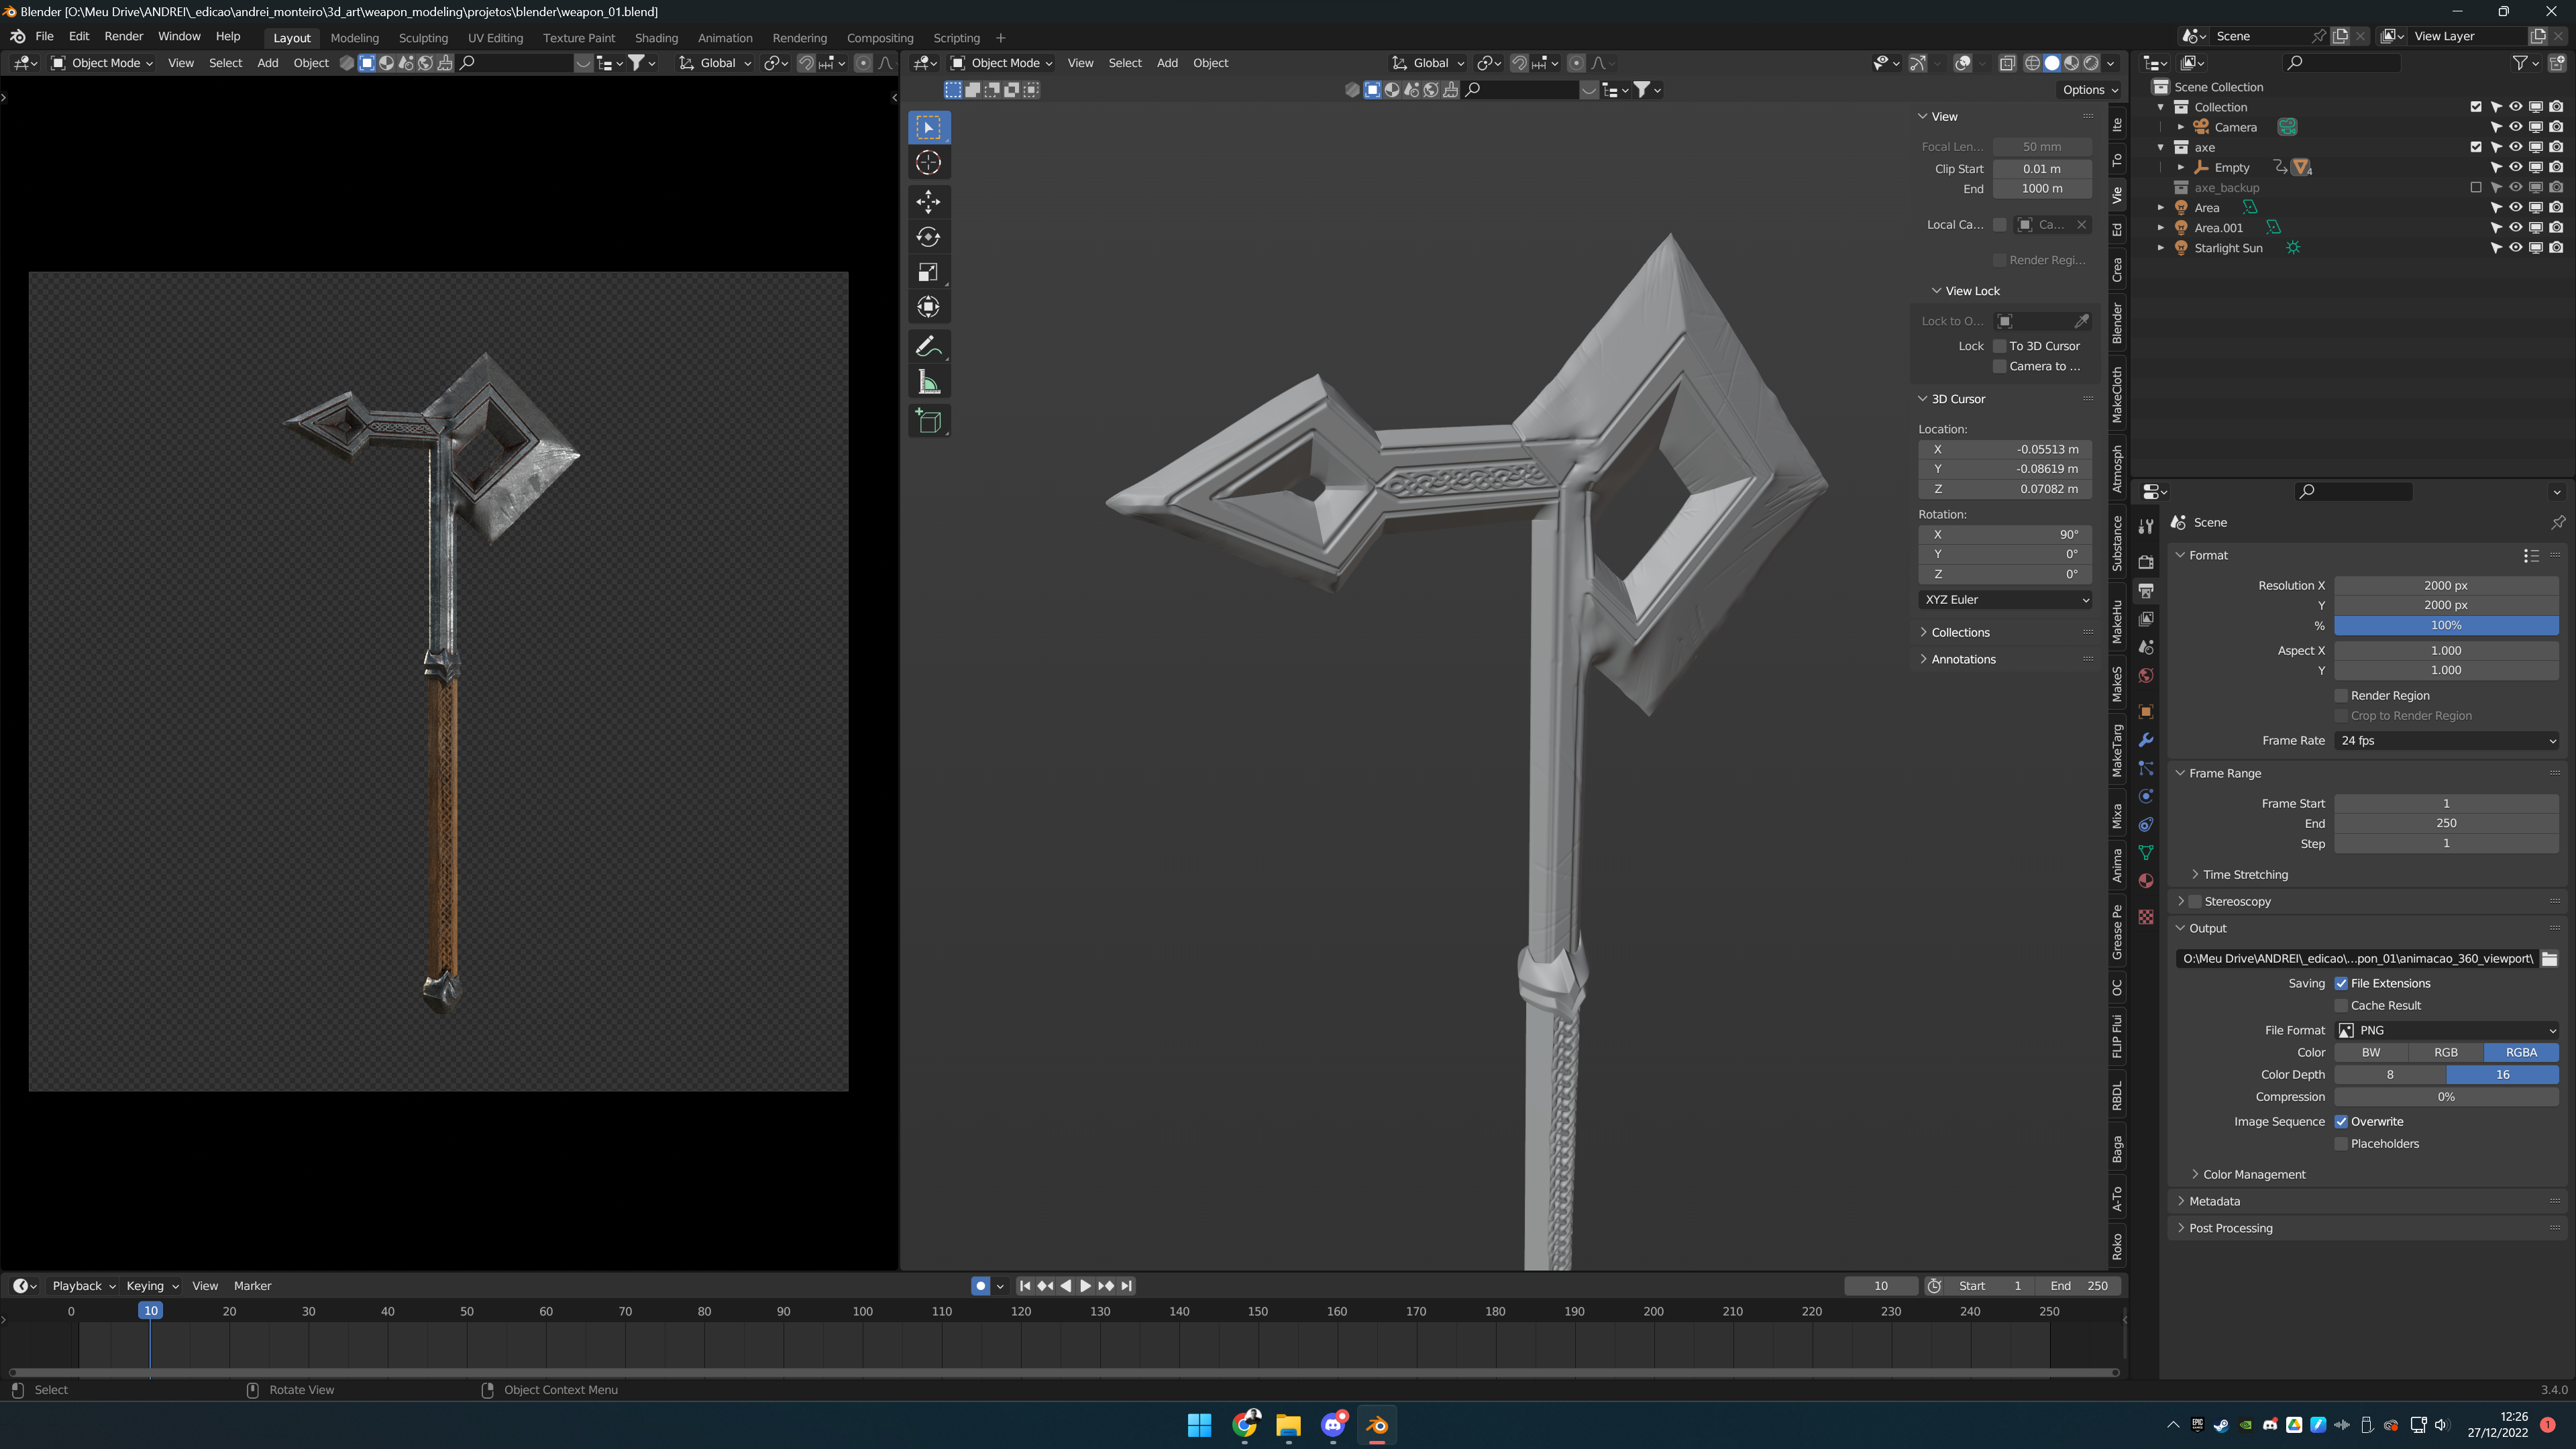Screen dimensions: 2576x1449
Task: Select the Rotate tool
Action: coord(928,237)
